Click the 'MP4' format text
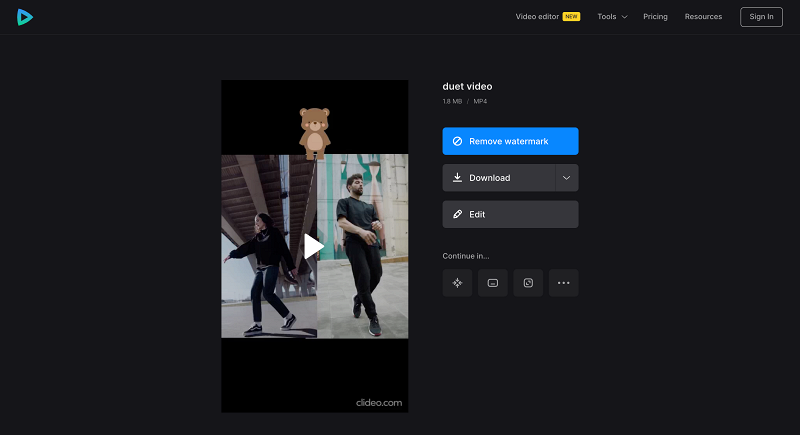Screen dimensions: 800x435 (x=480, y=101)
